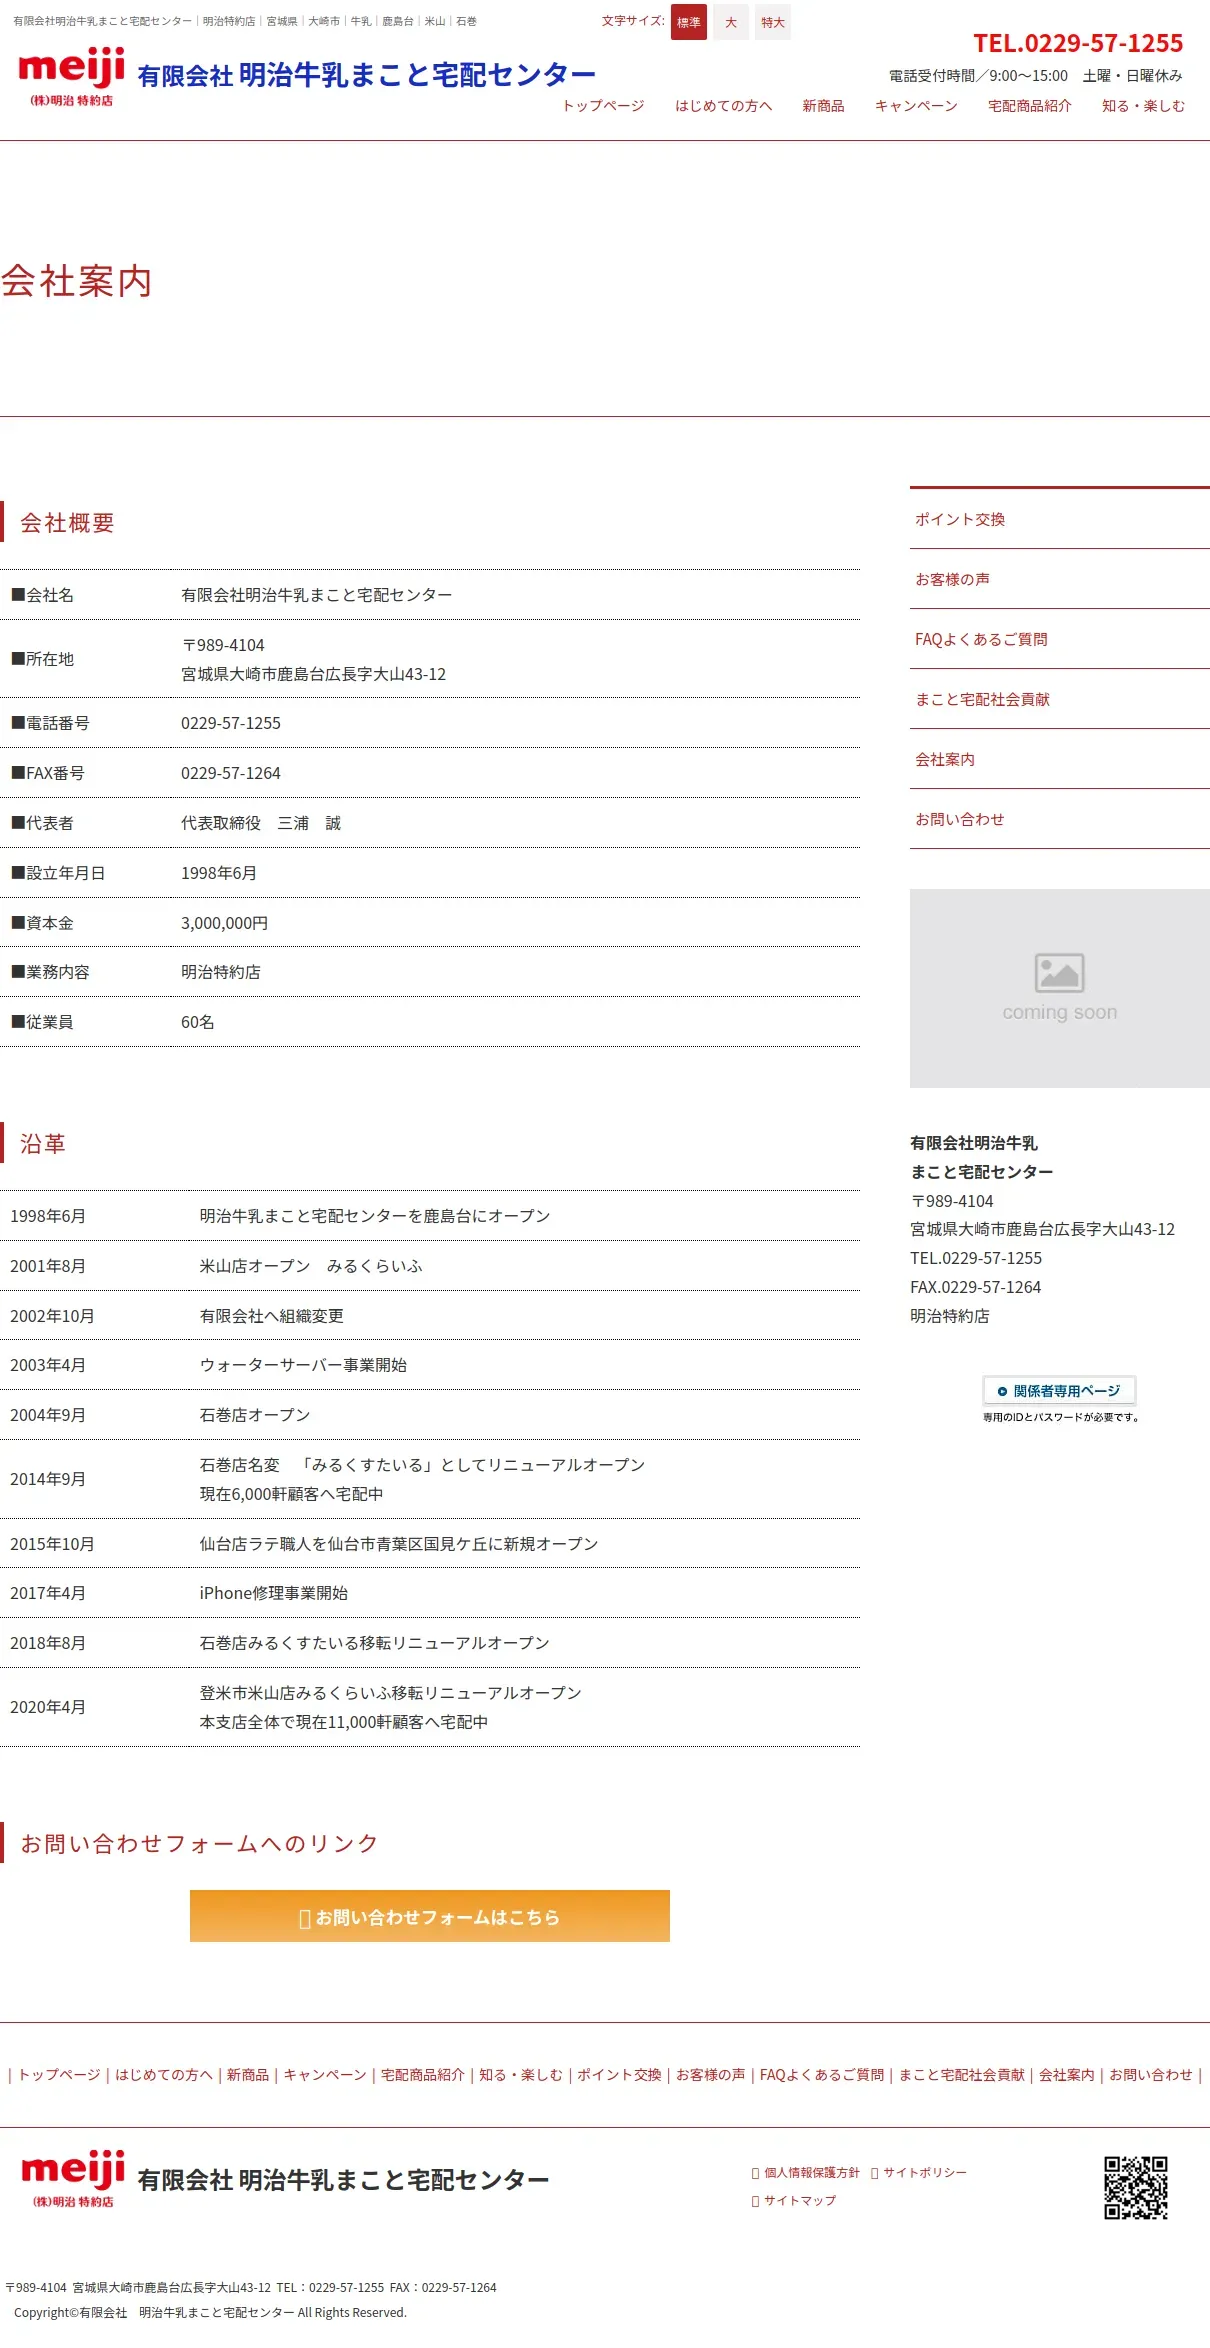Open お客様の声 in the footer navigation
The height and width of the screenshot is (2348, 1210).
pos(711,2075)
